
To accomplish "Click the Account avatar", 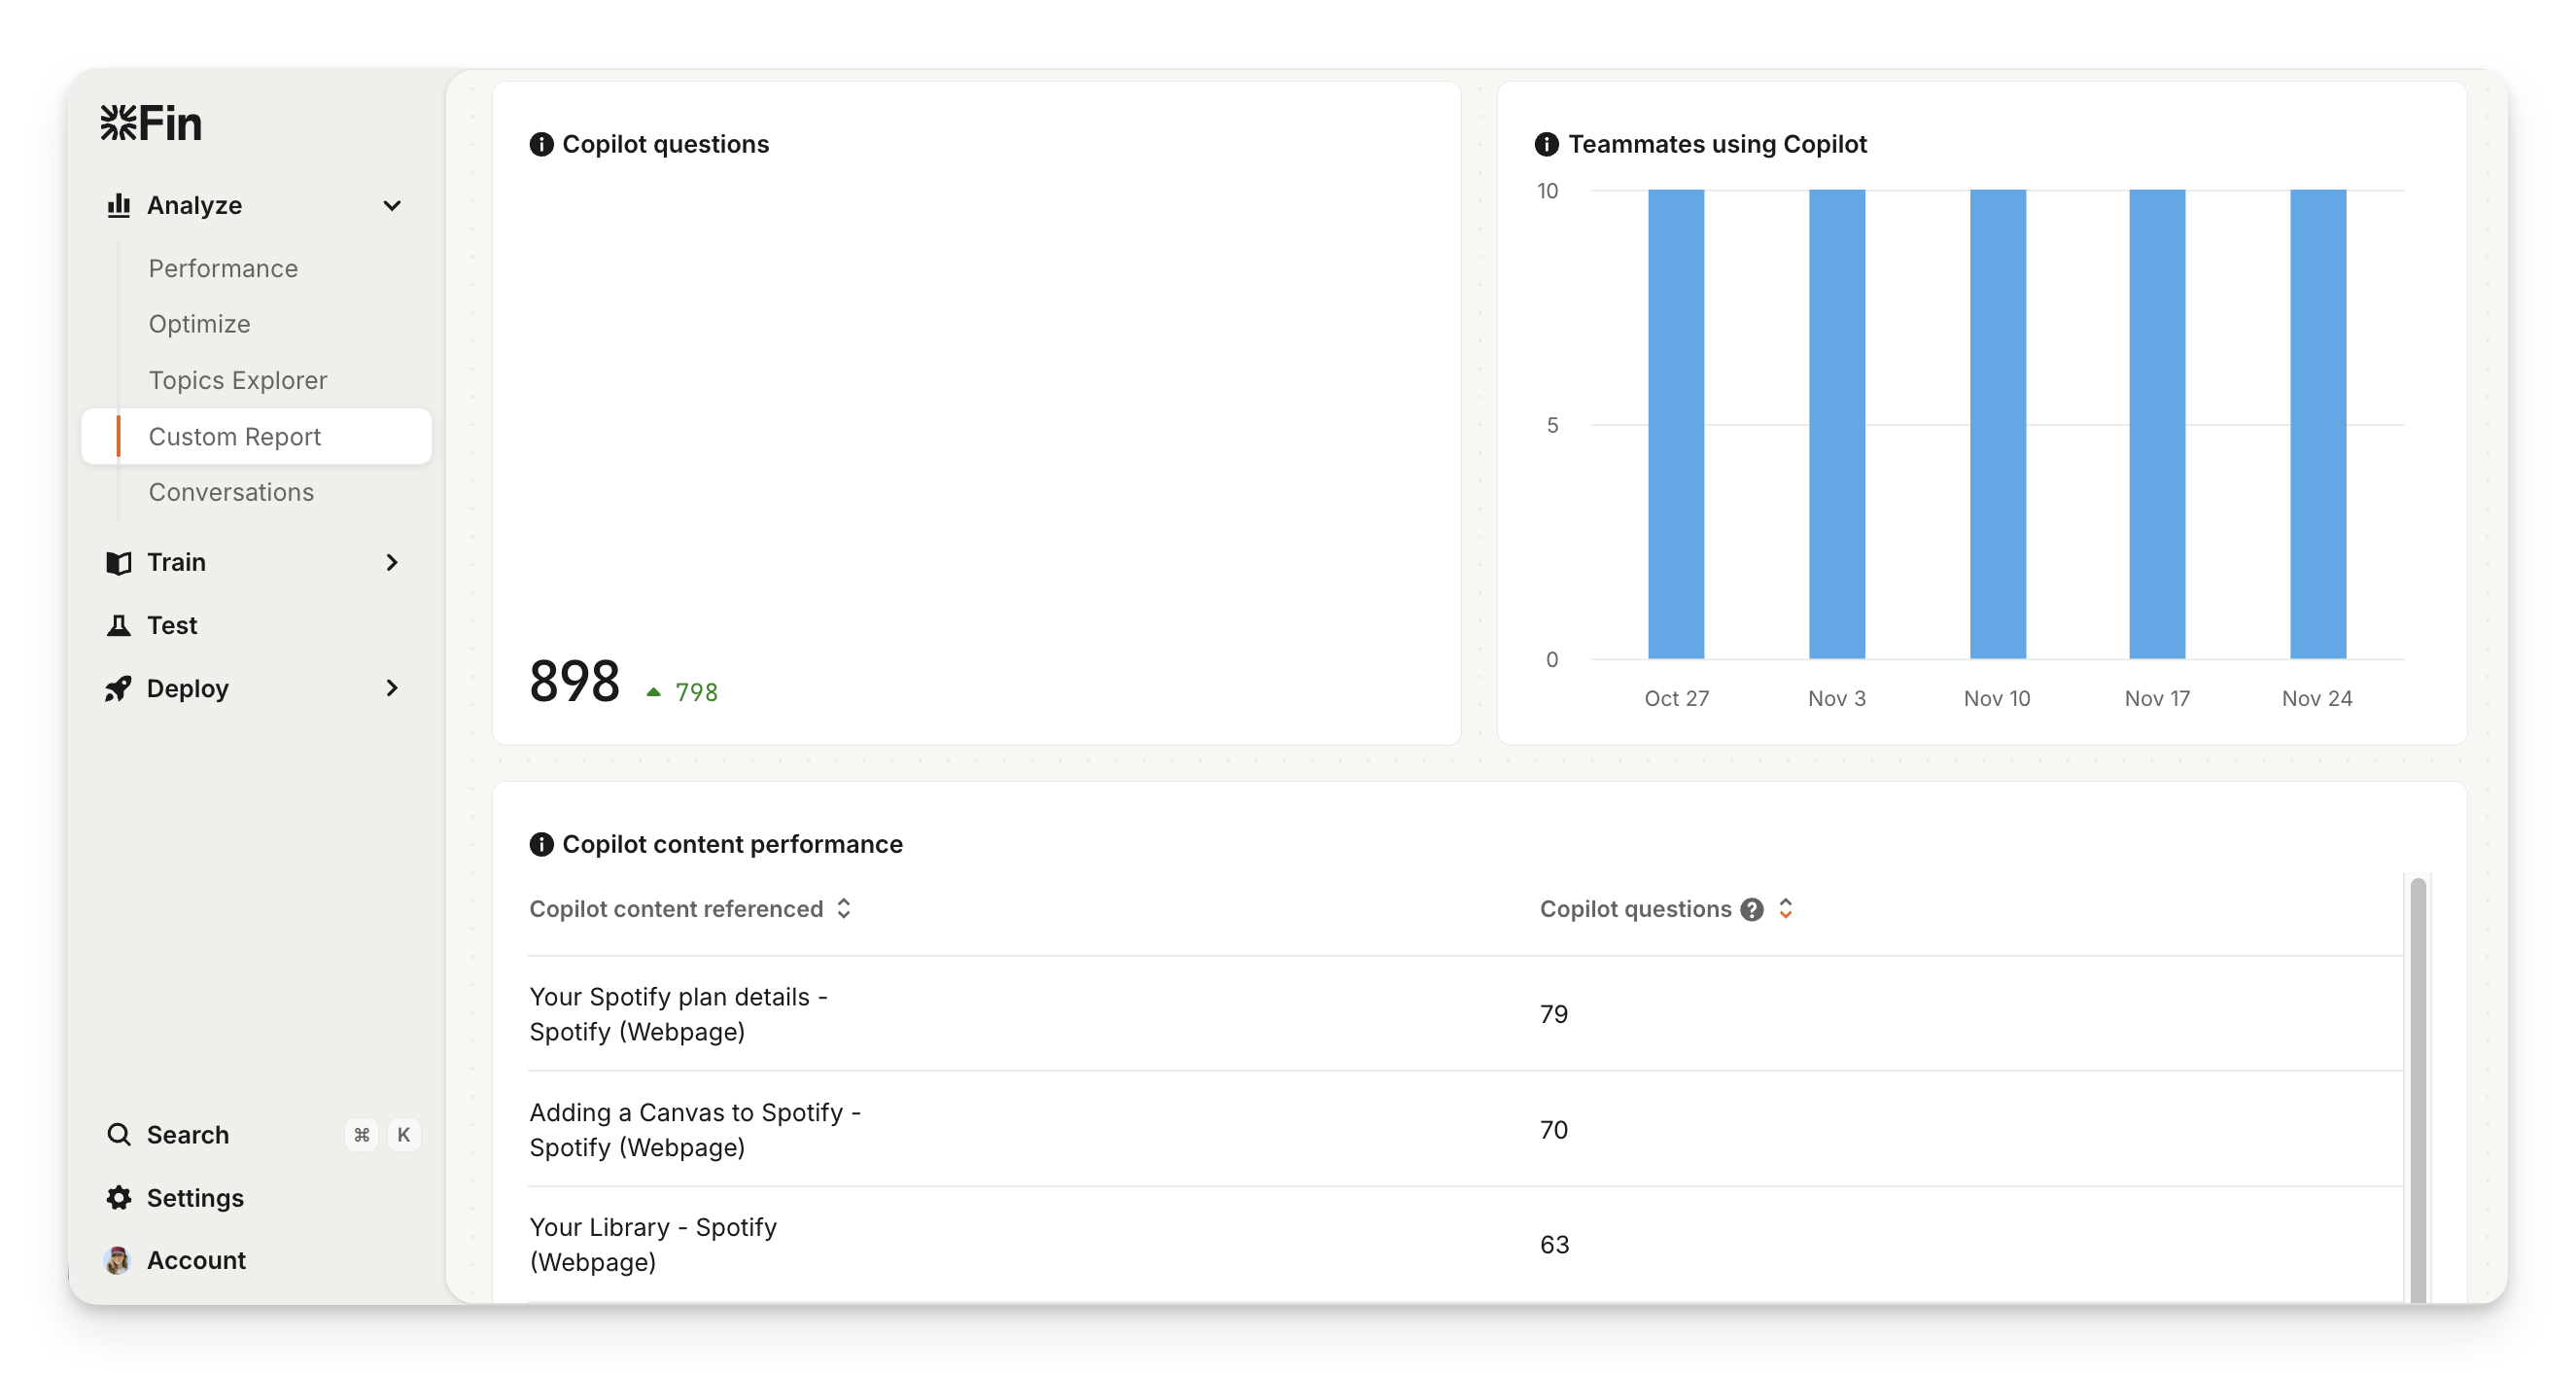I will tap(118, 1260).
